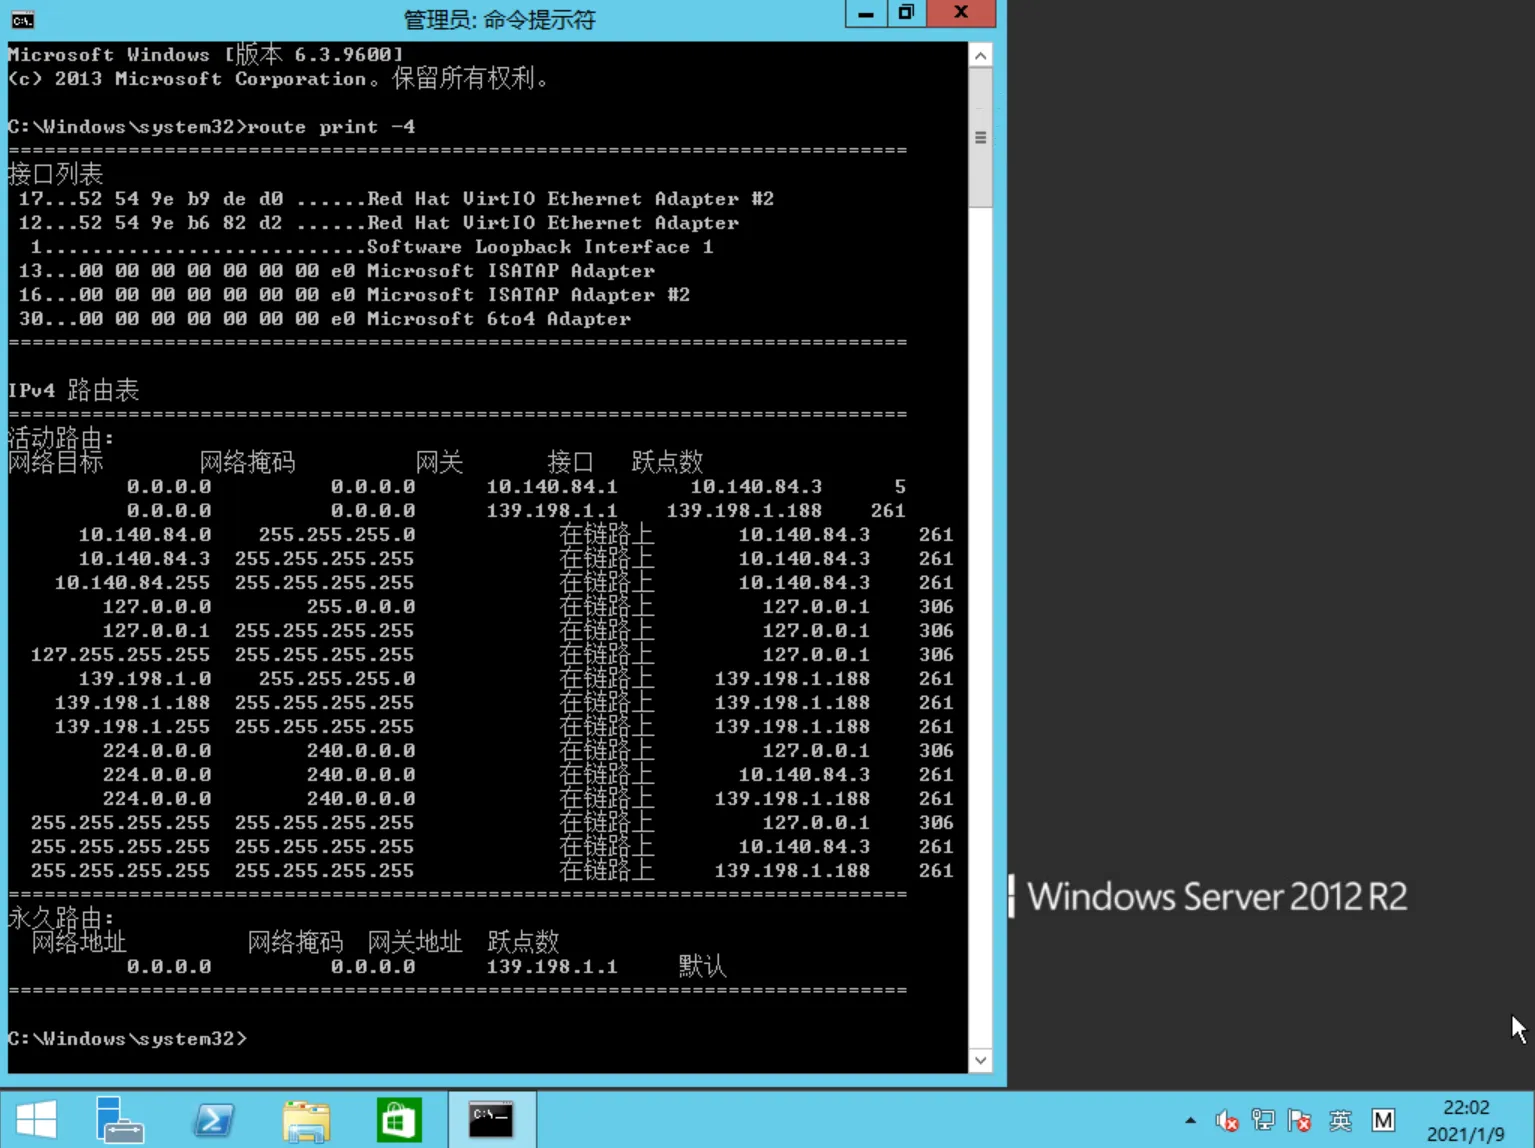Expand hidden notification area icons
This screenshot has height=1148, width=1535.
1190,1121
